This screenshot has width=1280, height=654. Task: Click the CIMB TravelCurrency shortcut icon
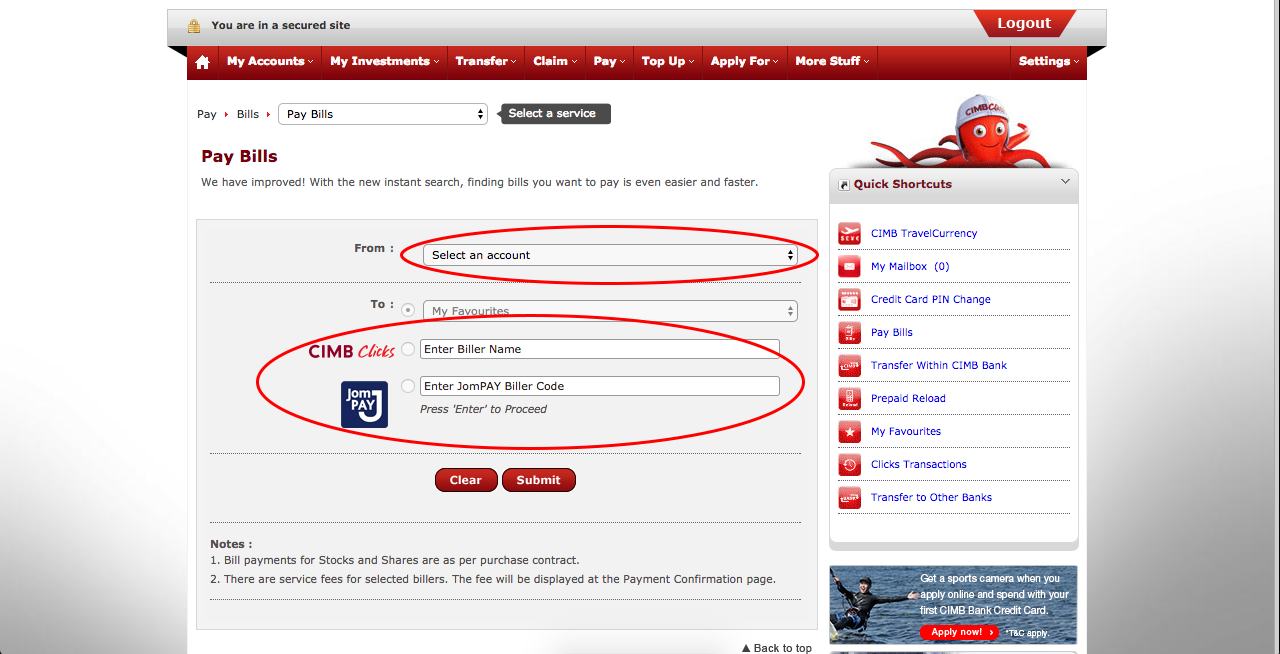pos(850,233)
